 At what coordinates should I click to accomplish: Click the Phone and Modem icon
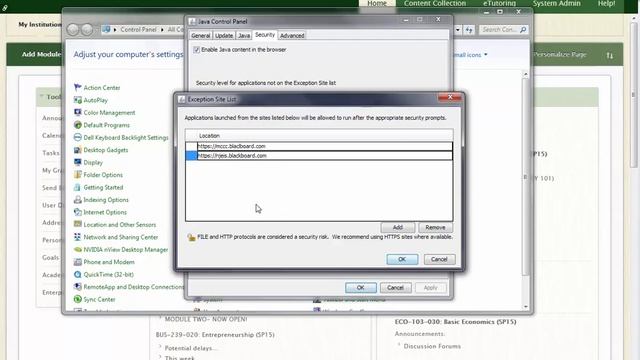[78, 262]
